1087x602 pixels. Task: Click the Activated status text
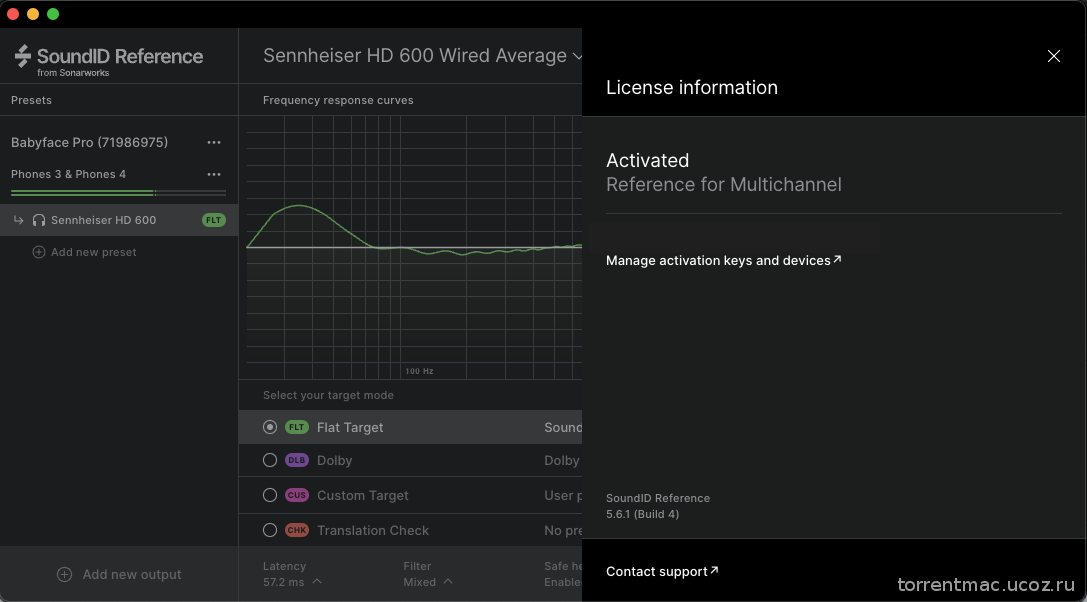[647, 160]
